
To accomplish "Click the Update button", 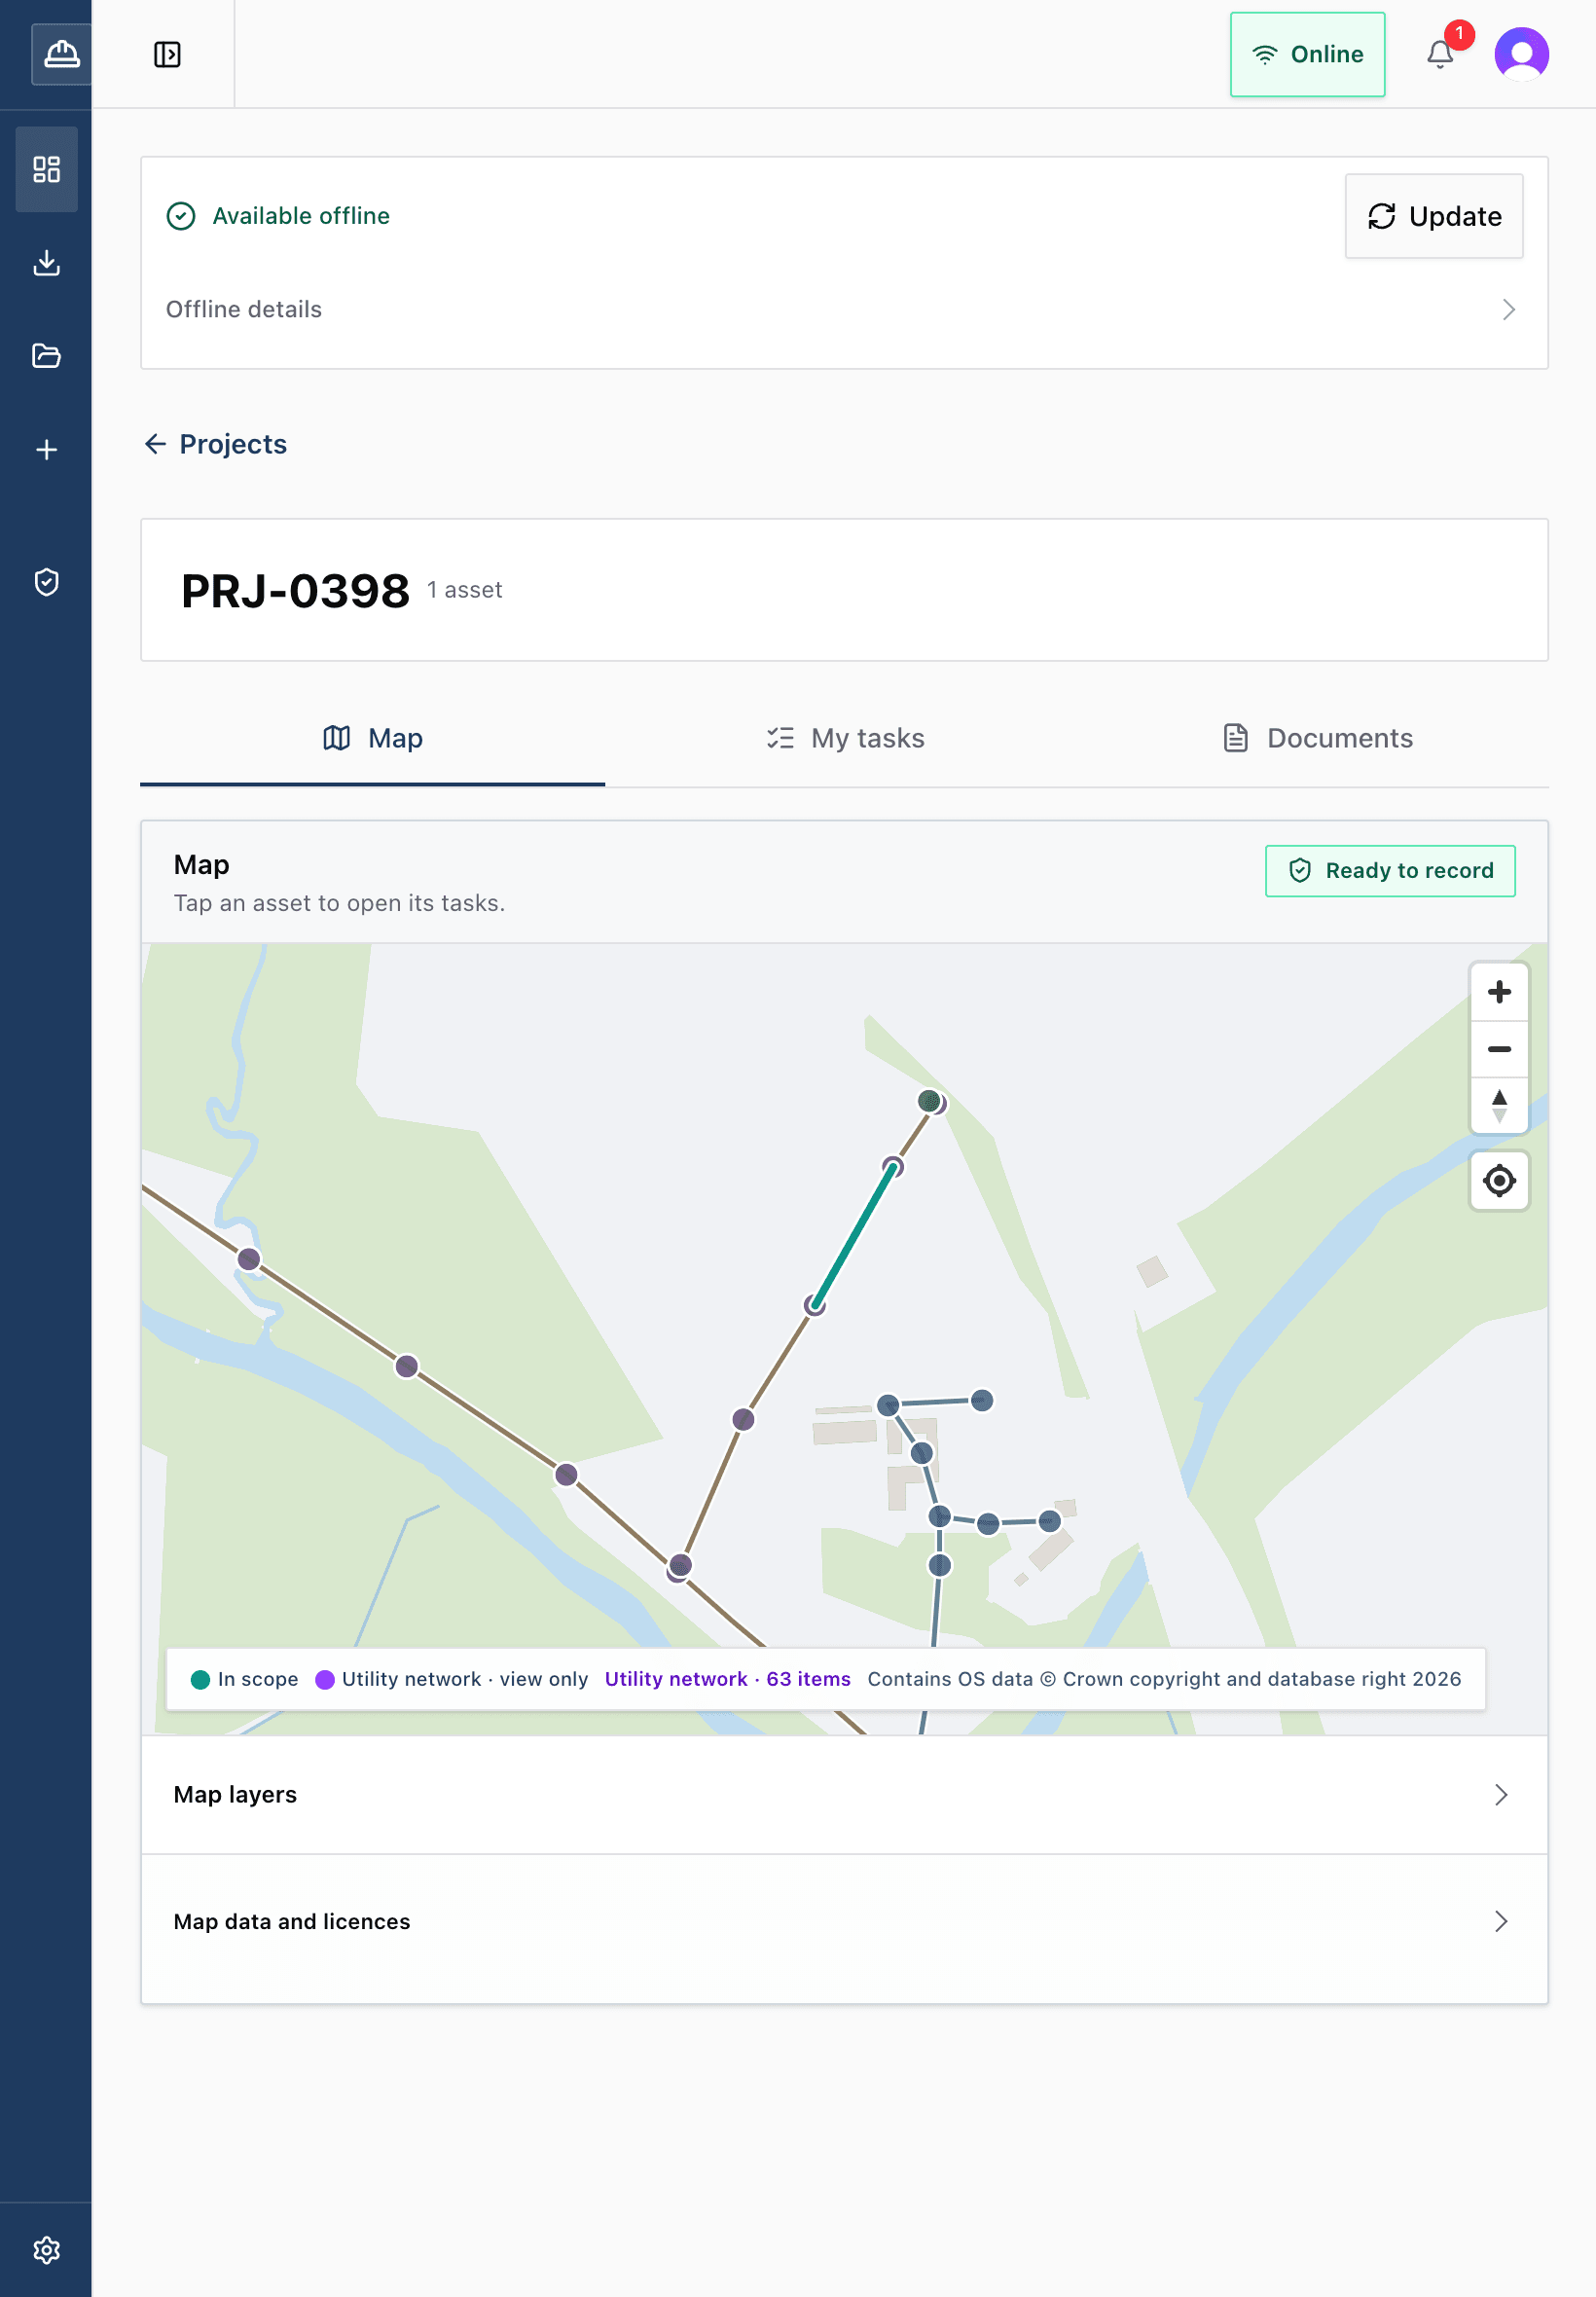I will coord(1433,216).
